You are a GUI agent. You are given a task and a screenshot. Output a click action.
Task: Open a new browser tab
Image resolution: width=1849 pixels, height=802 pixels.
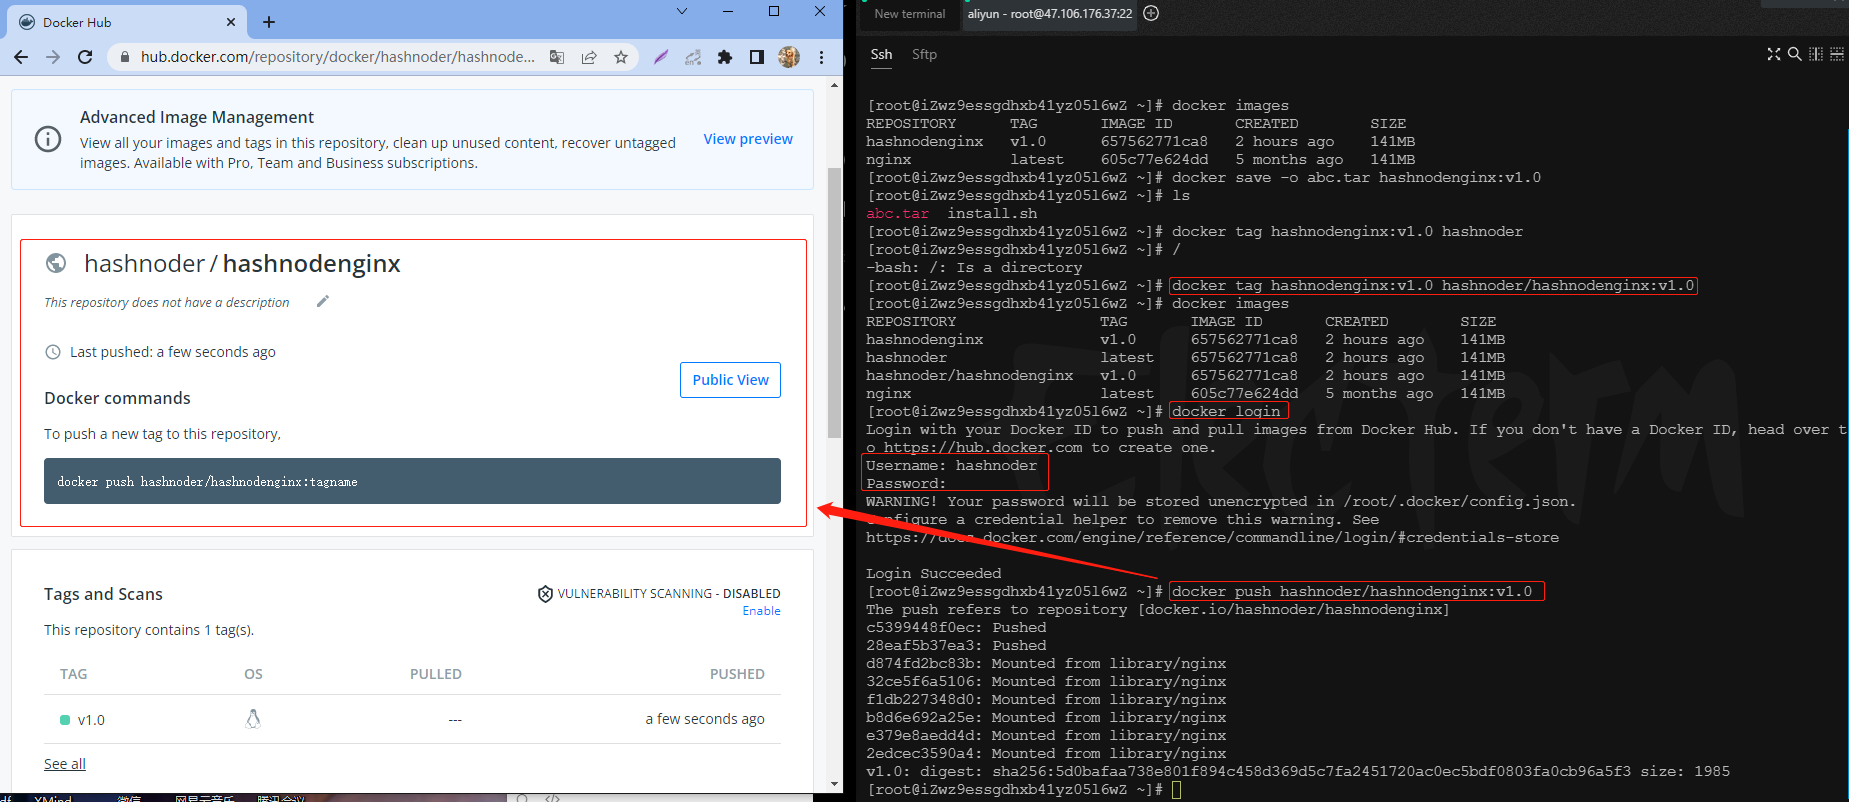[269, 22]
